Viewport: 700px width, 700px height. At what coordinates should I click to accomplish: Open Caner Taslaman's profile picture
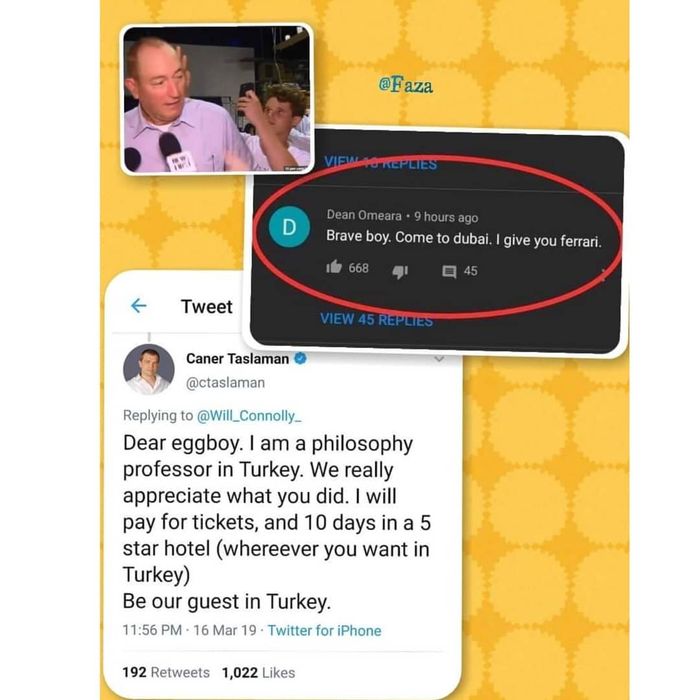pos(149,369)
